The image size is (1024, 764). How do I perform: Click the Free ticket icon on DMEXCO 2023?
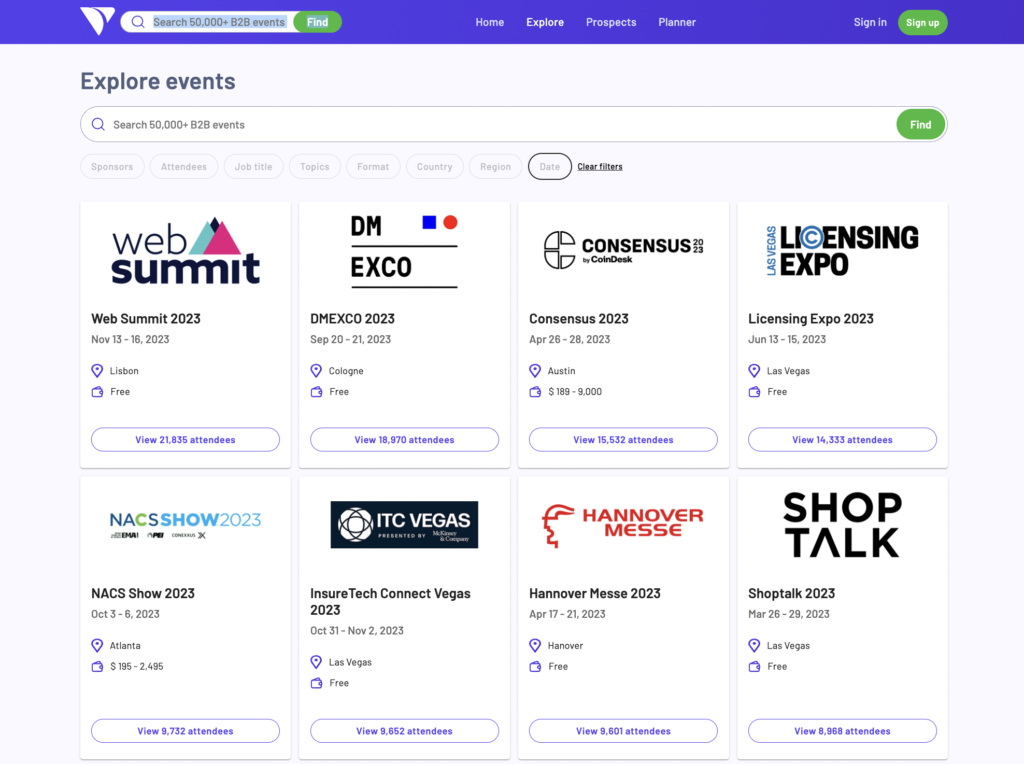(314, 391)
